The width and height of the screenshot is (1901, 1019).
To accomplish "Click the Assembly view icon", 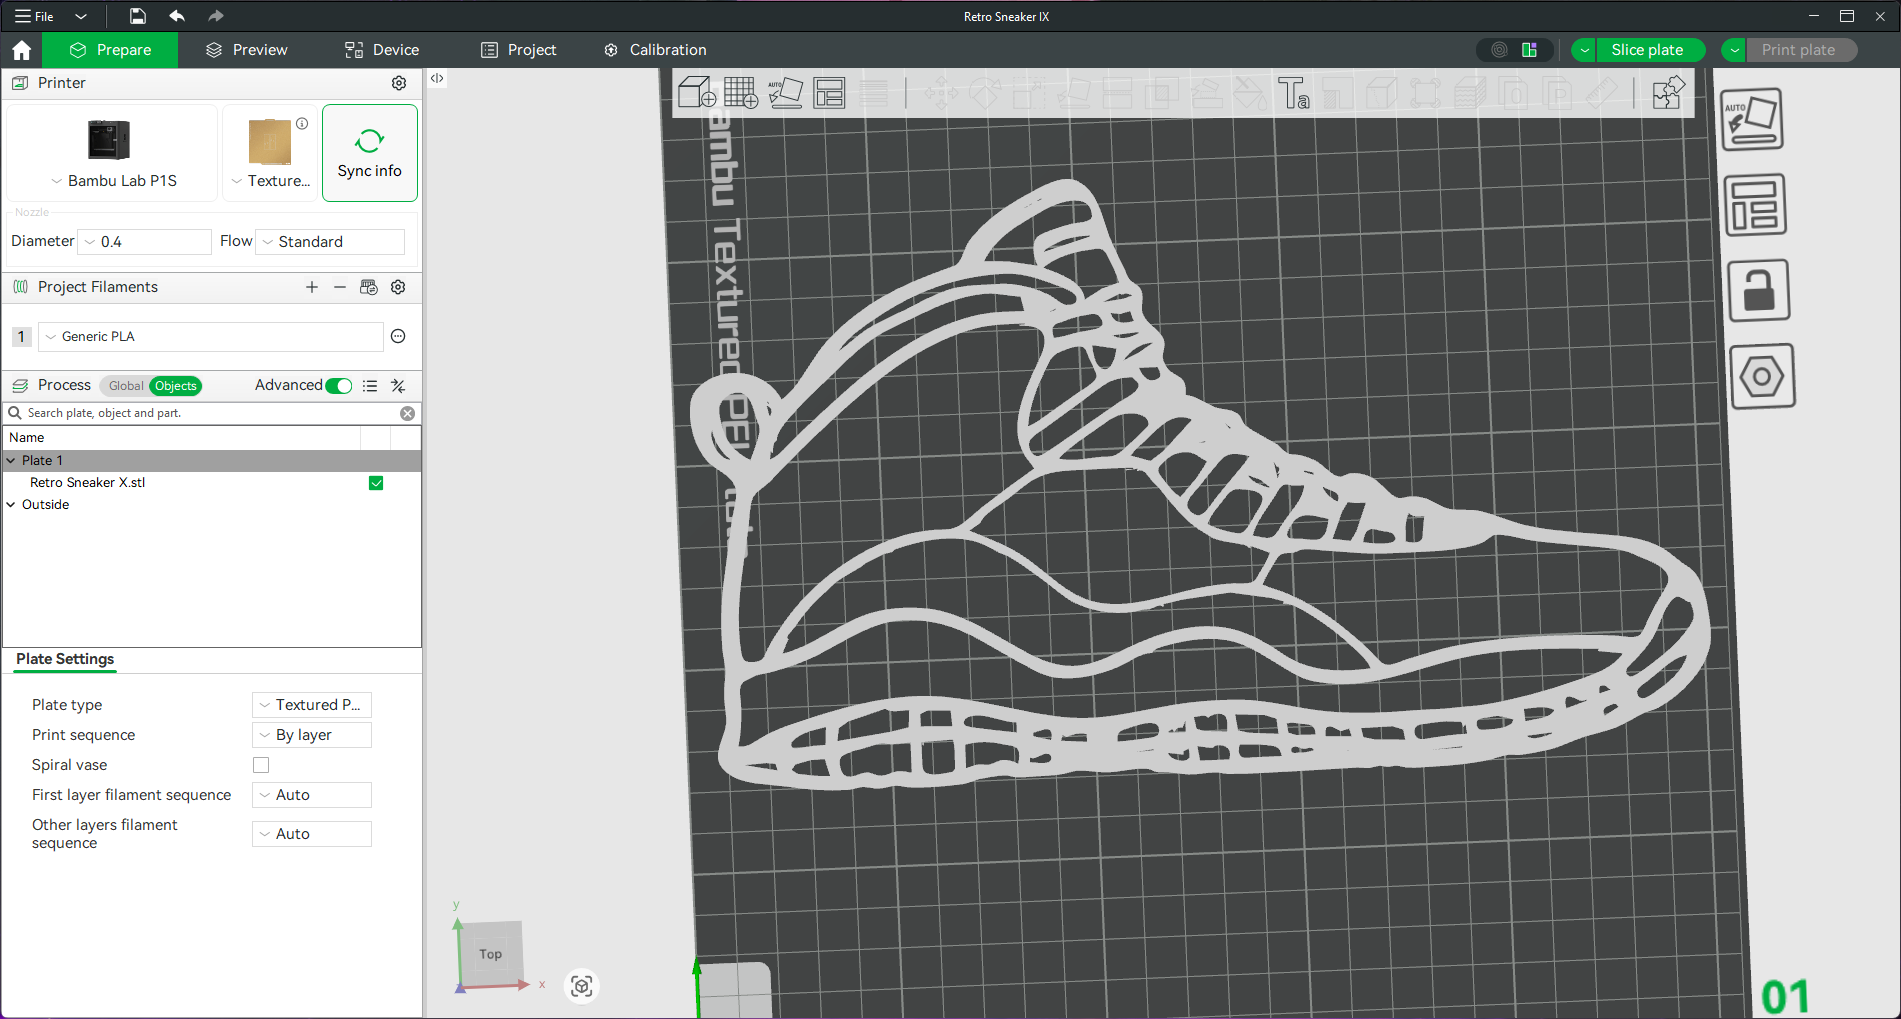I will pos(1667,93).
